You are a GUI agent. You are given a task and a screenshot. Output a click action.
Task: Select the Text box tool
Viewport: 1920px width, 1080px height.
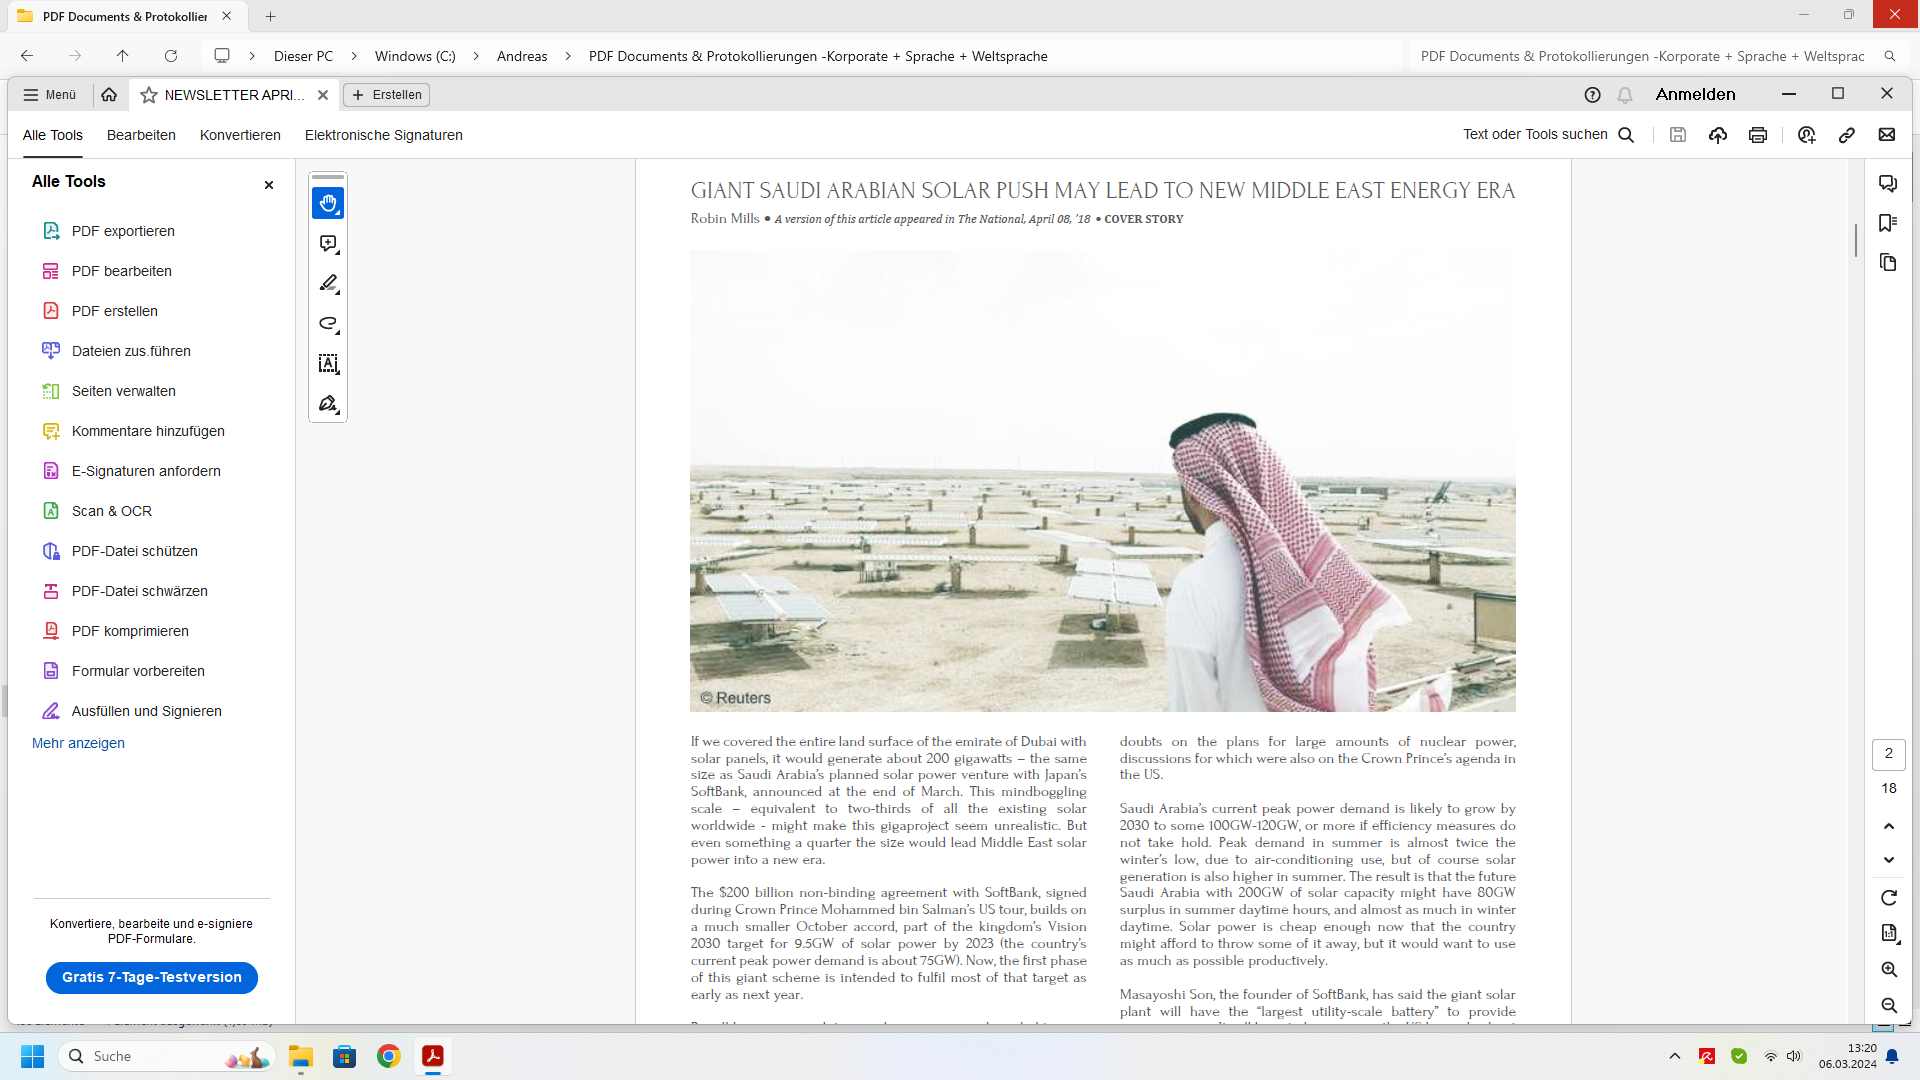[328, 364]
